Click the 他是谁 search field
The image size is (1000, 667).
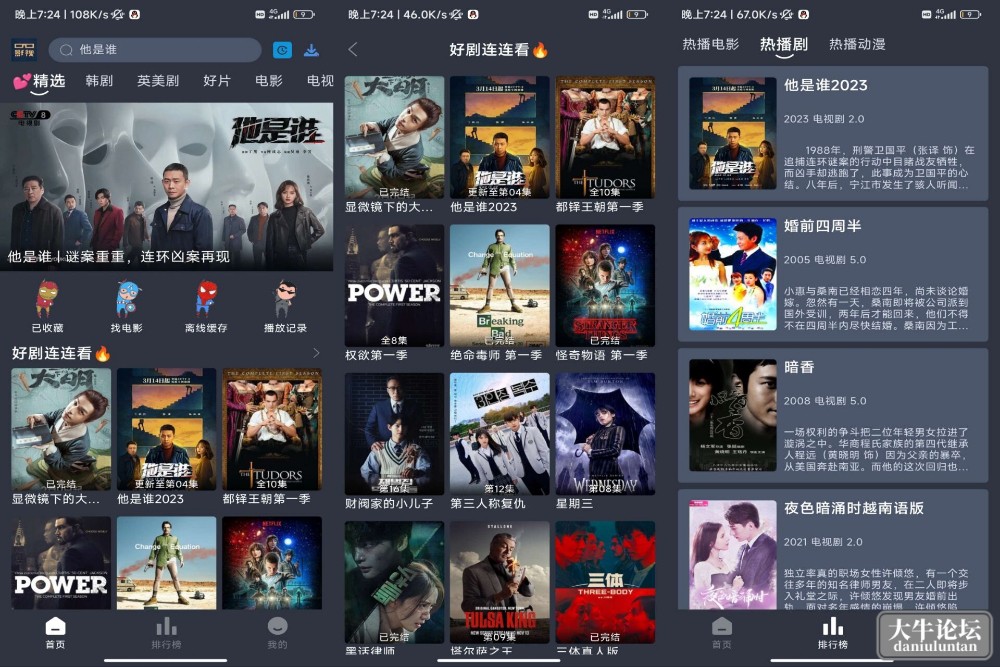pos(155,50)
